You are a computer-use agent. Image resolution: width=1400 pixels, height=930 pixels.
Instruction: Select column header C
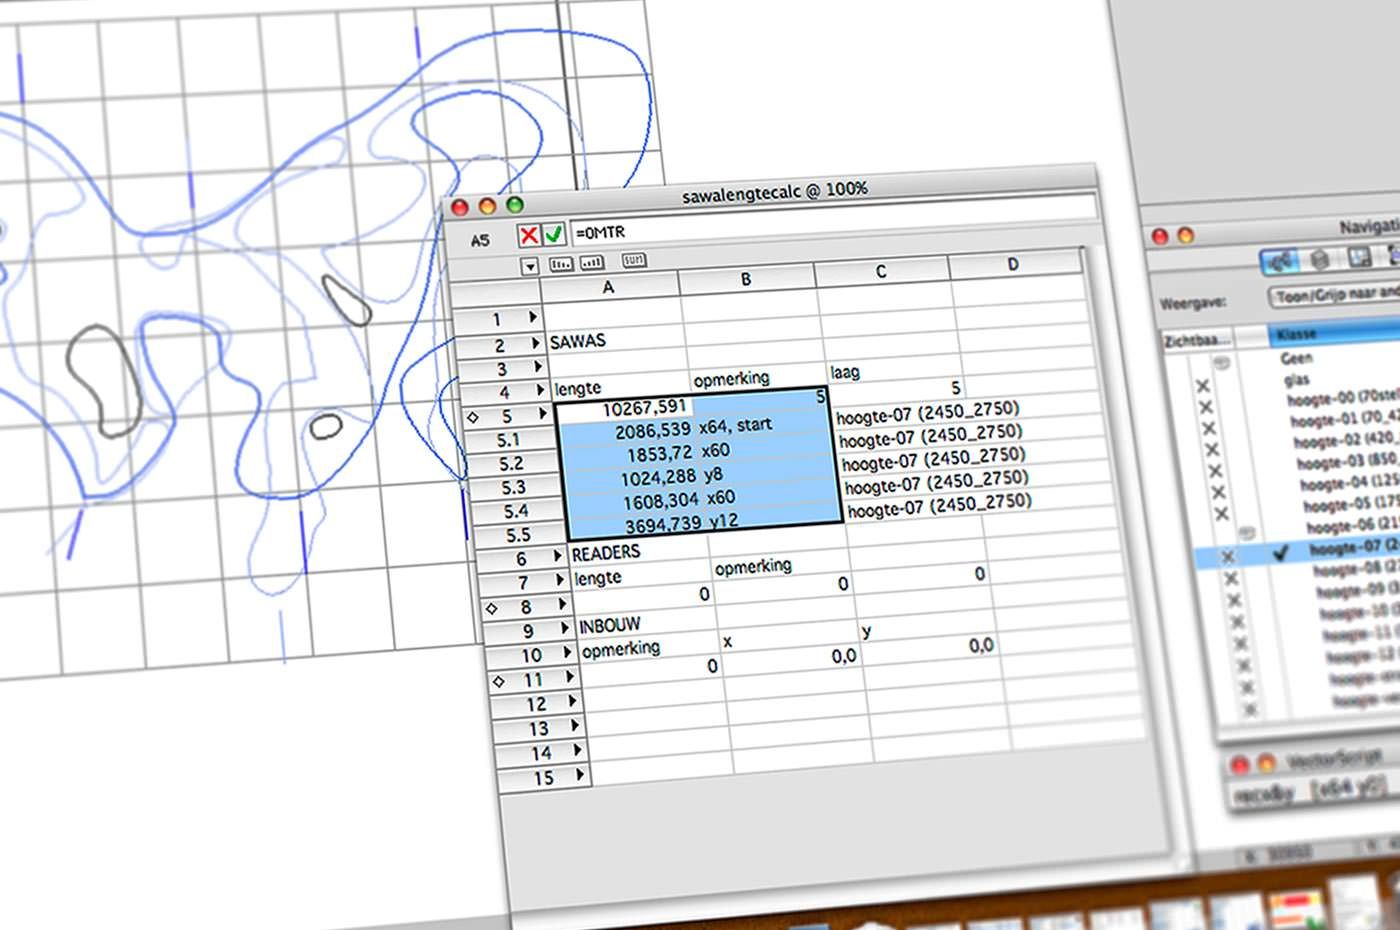881,272
